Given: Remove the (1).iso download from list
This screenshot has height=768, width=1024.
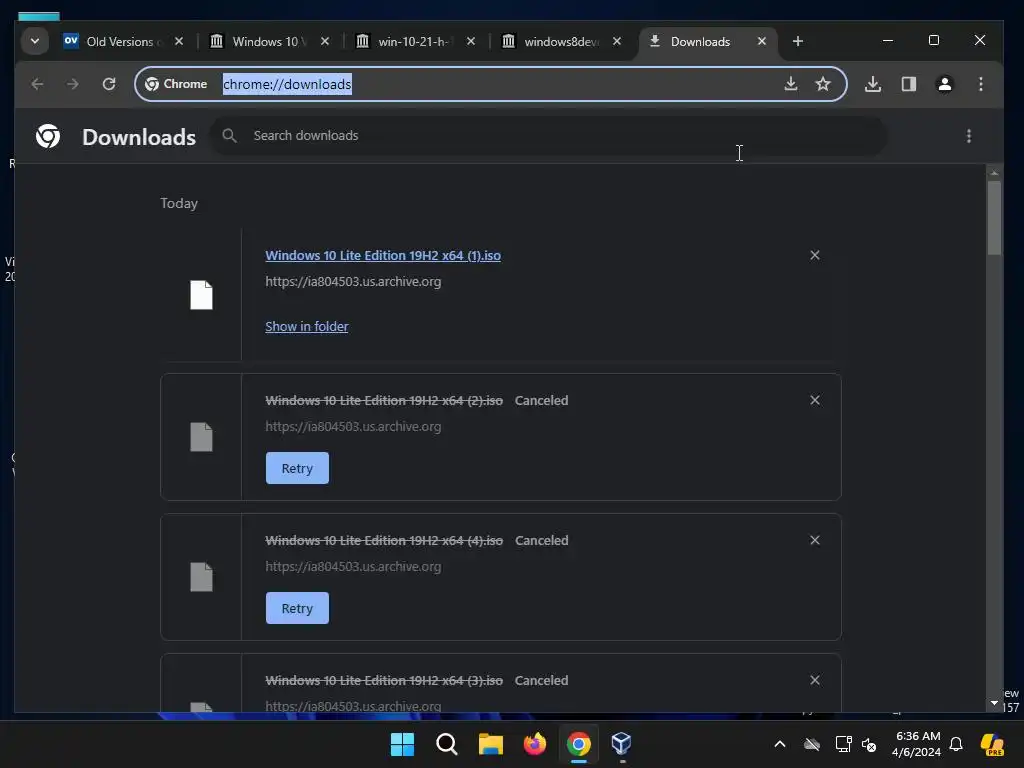Looking at the screenshot, I should (x=814, y=255).
